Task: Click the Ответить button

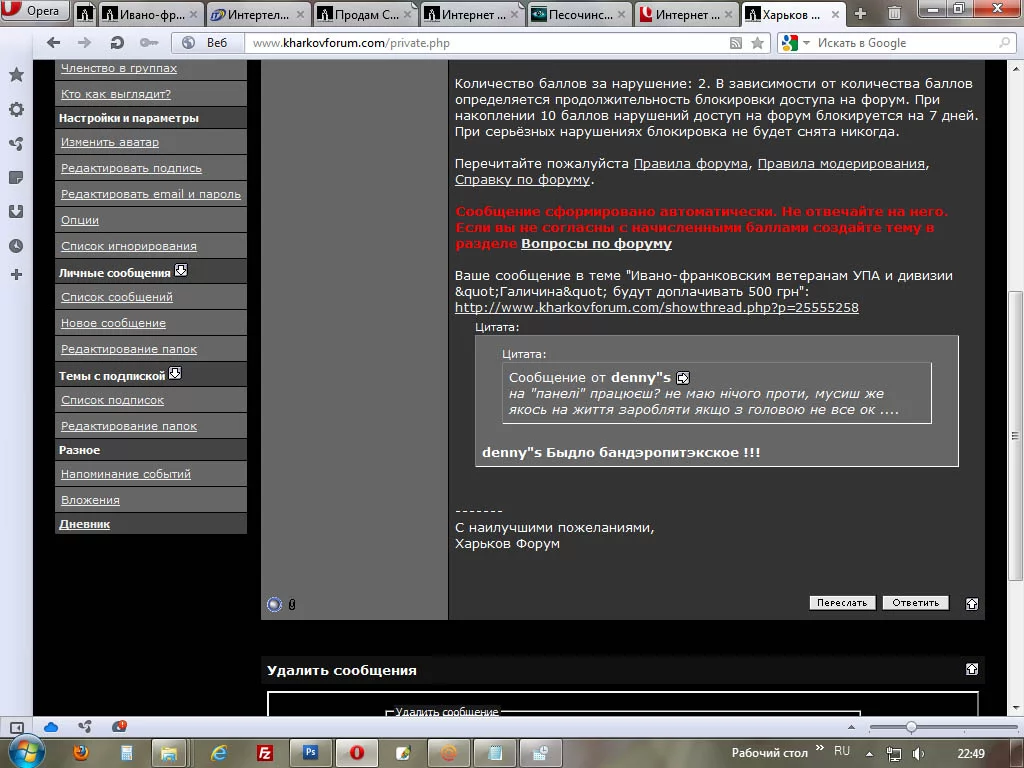Action: point(916,603)
